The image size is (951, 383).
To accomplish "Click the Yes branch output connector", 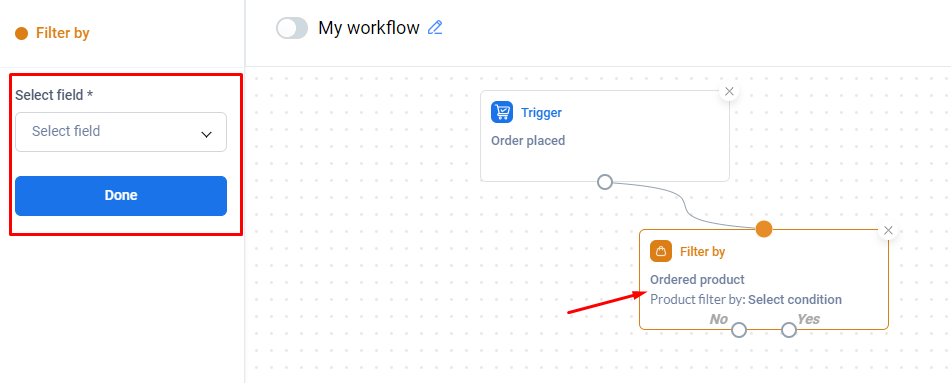I will [788, 330].
